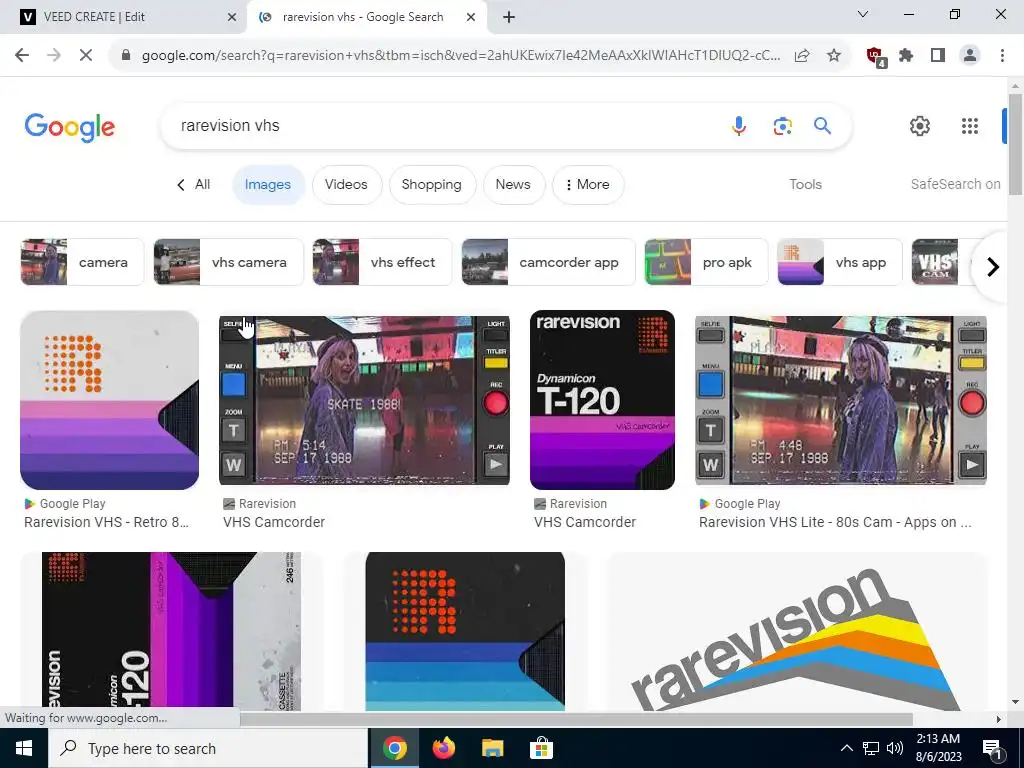1024x768 pixels.
Task: Click the vertical page scrollbar
Action: point(1015,145)
